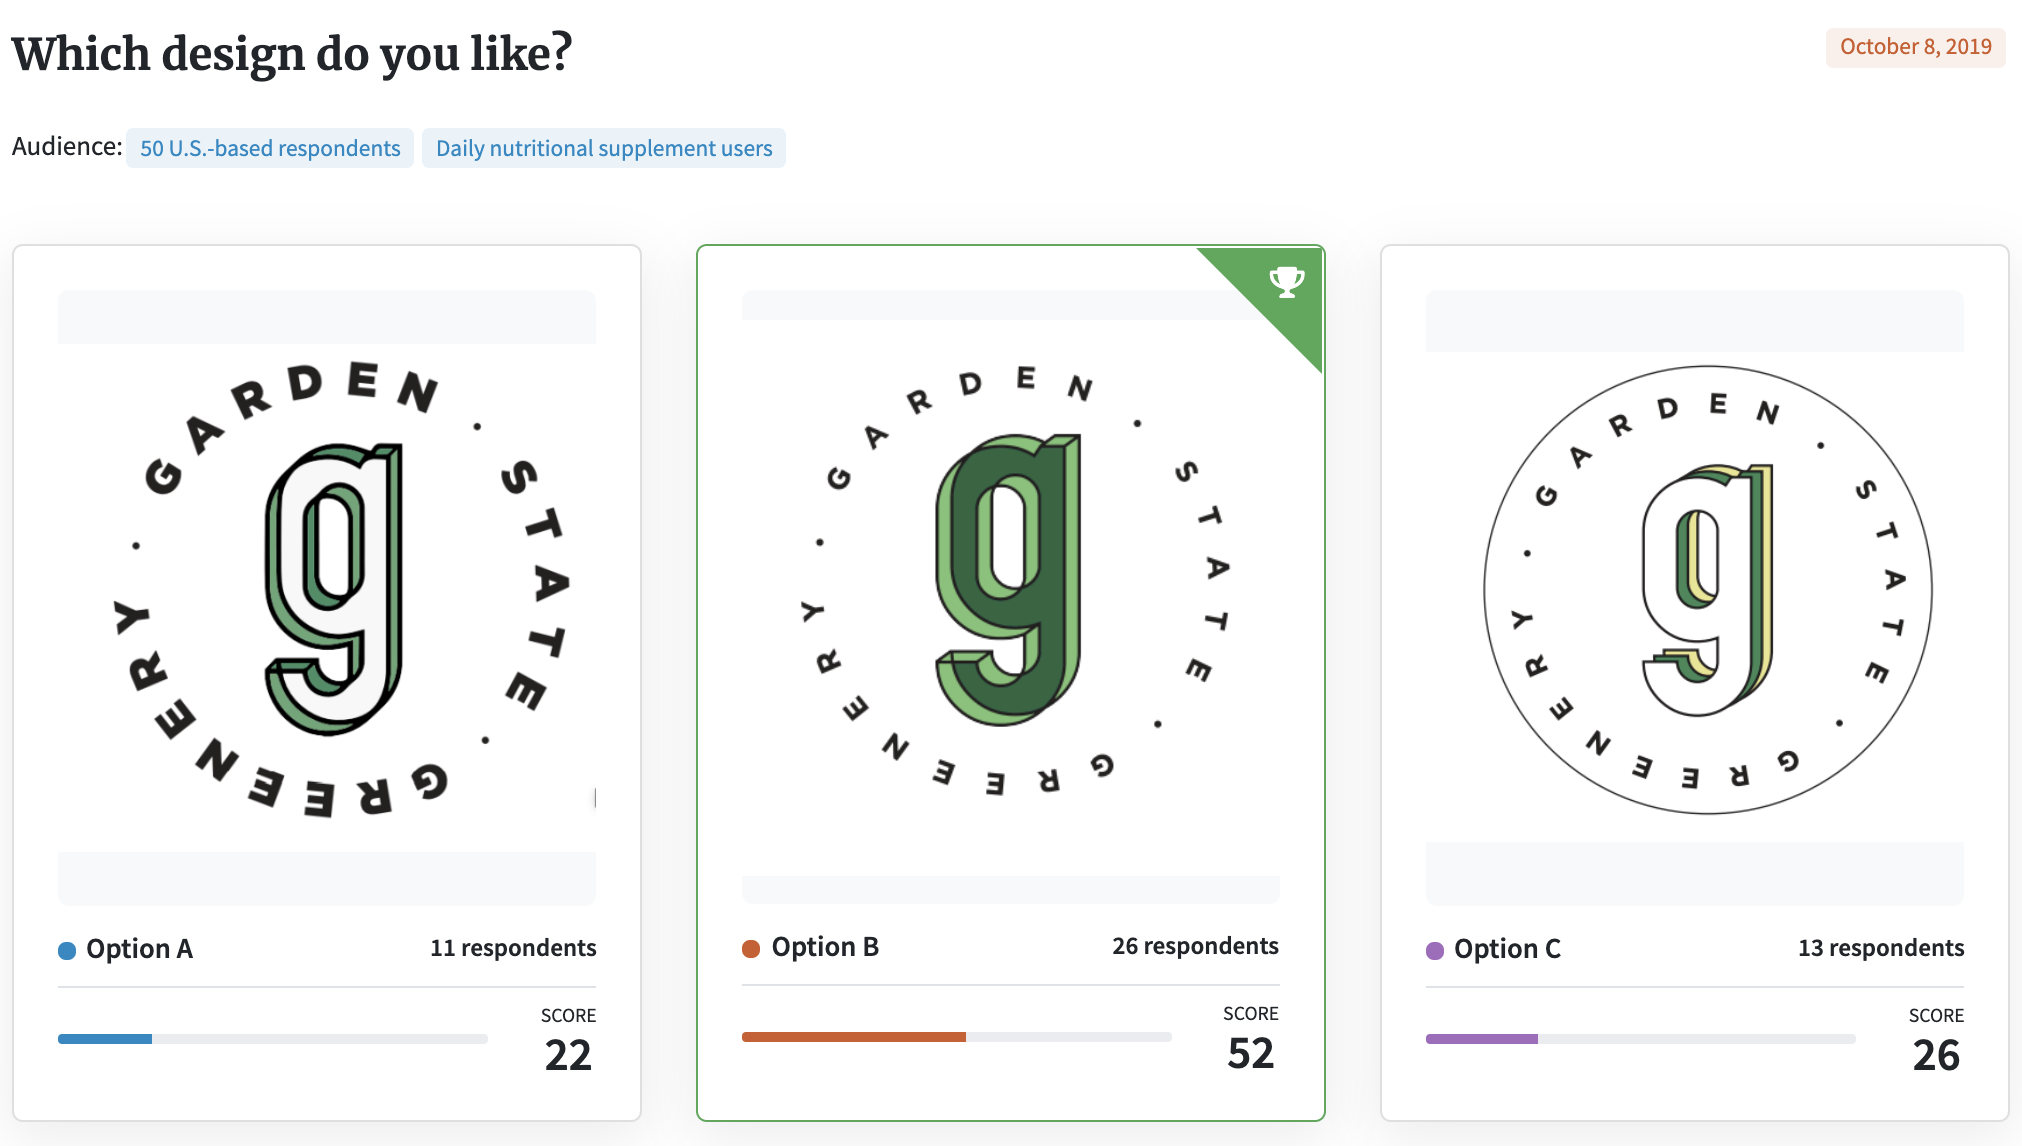Click the orange dot beside Option B
Screen dimensions: 2022x1146
751,948
